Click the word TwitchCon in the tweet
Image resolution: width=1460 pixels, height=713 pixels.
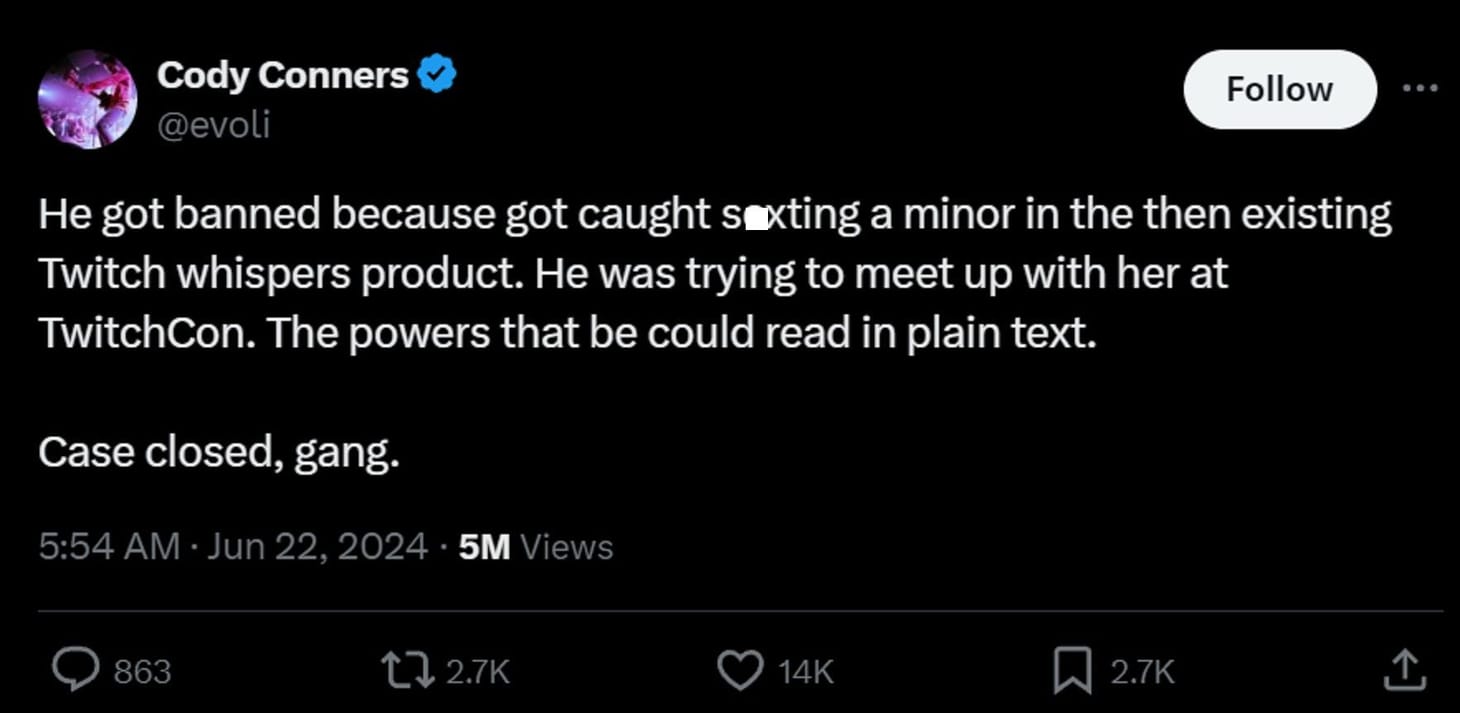coord(148,334)
